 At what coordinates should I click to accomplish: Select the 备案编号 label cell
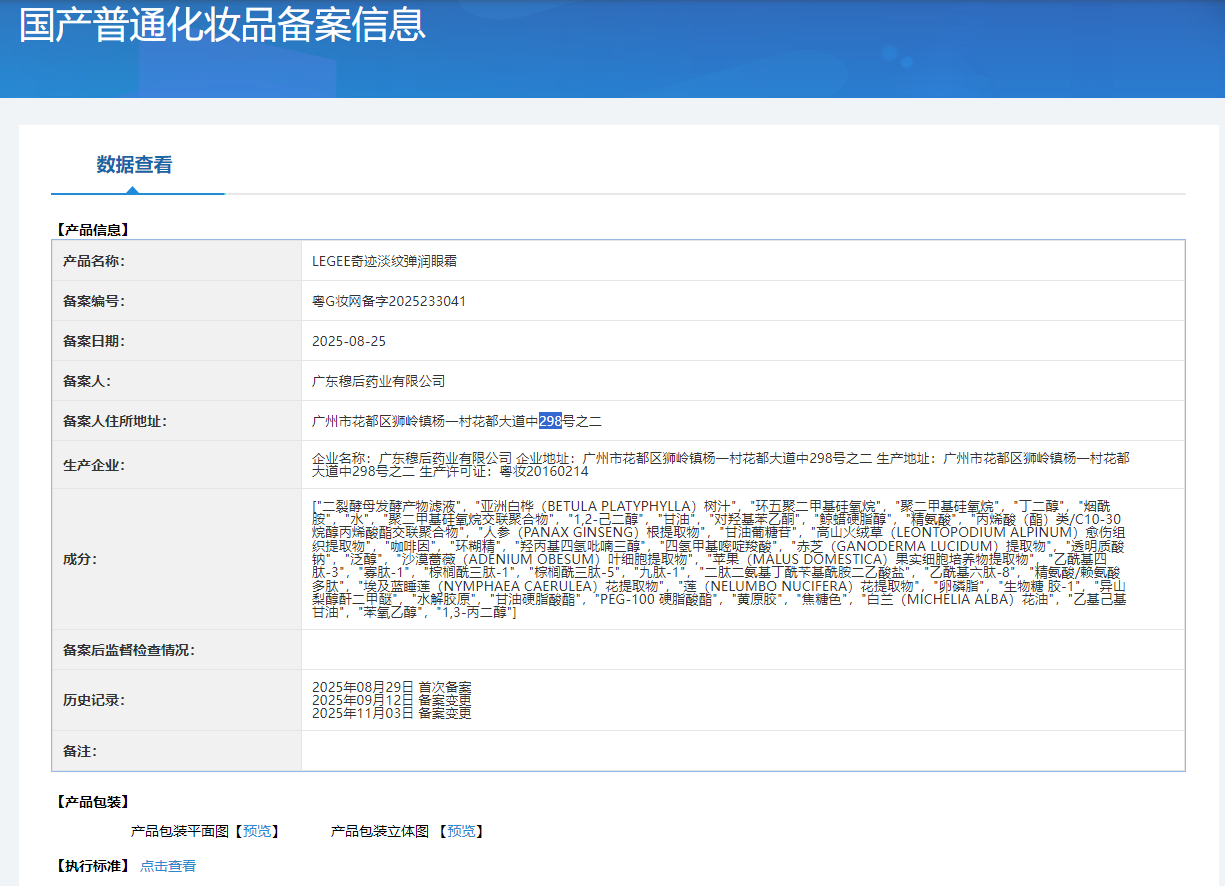(x=177, y=301)
